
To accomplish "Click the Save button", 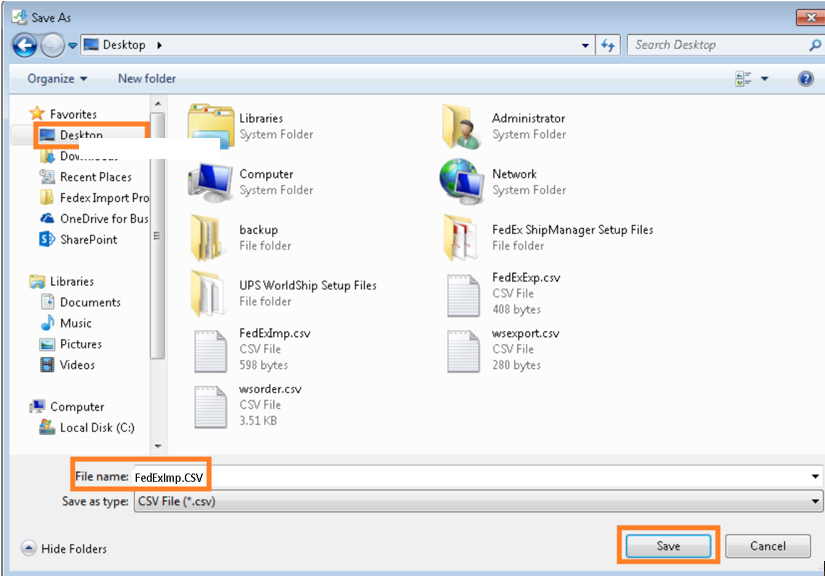I will [x=668, y=547].
